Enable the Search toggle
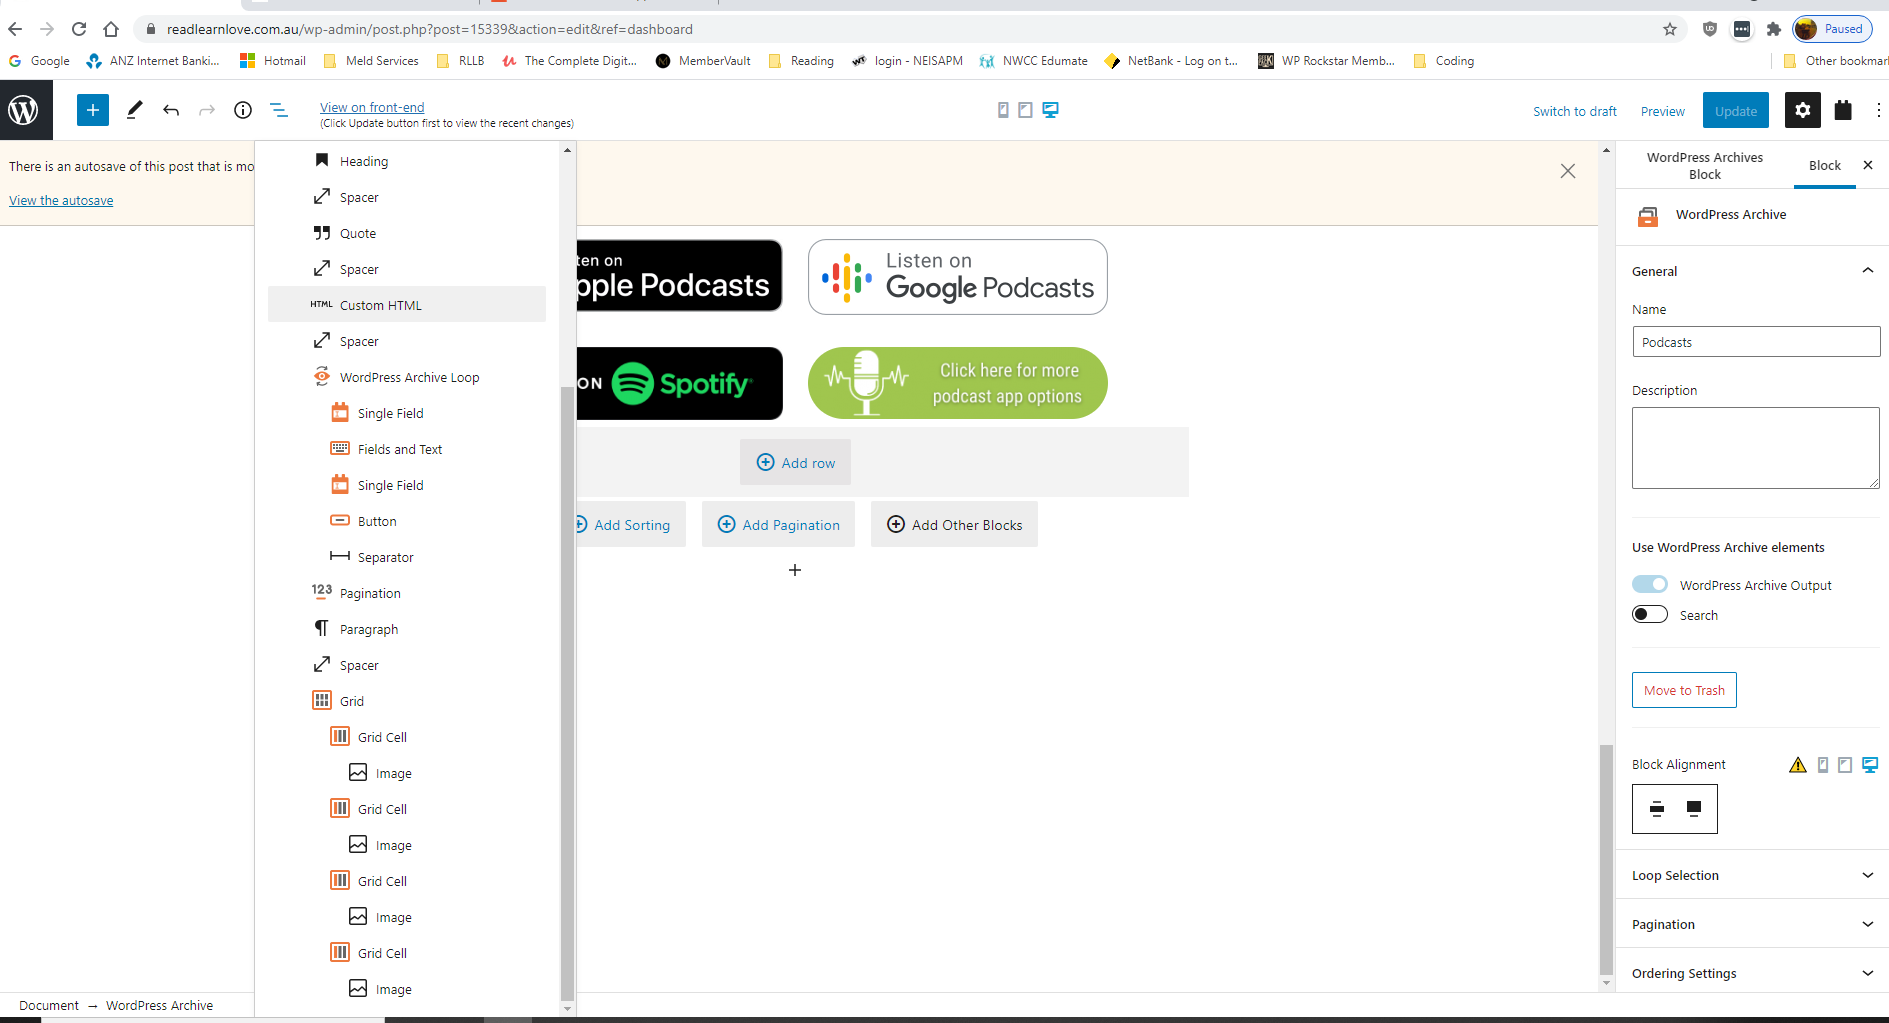This screenshot has height=1023, width=1889. pos(1650,614)
